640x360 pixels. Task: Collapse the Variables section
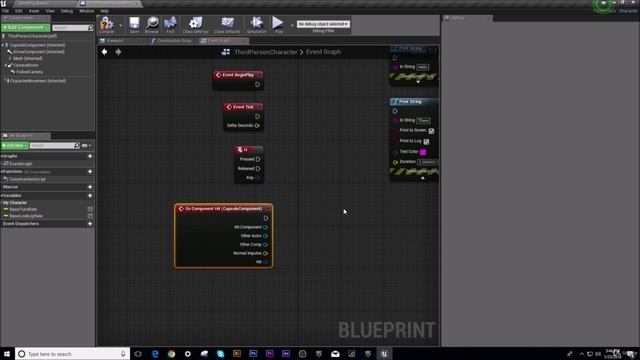[x=2, y=196]
